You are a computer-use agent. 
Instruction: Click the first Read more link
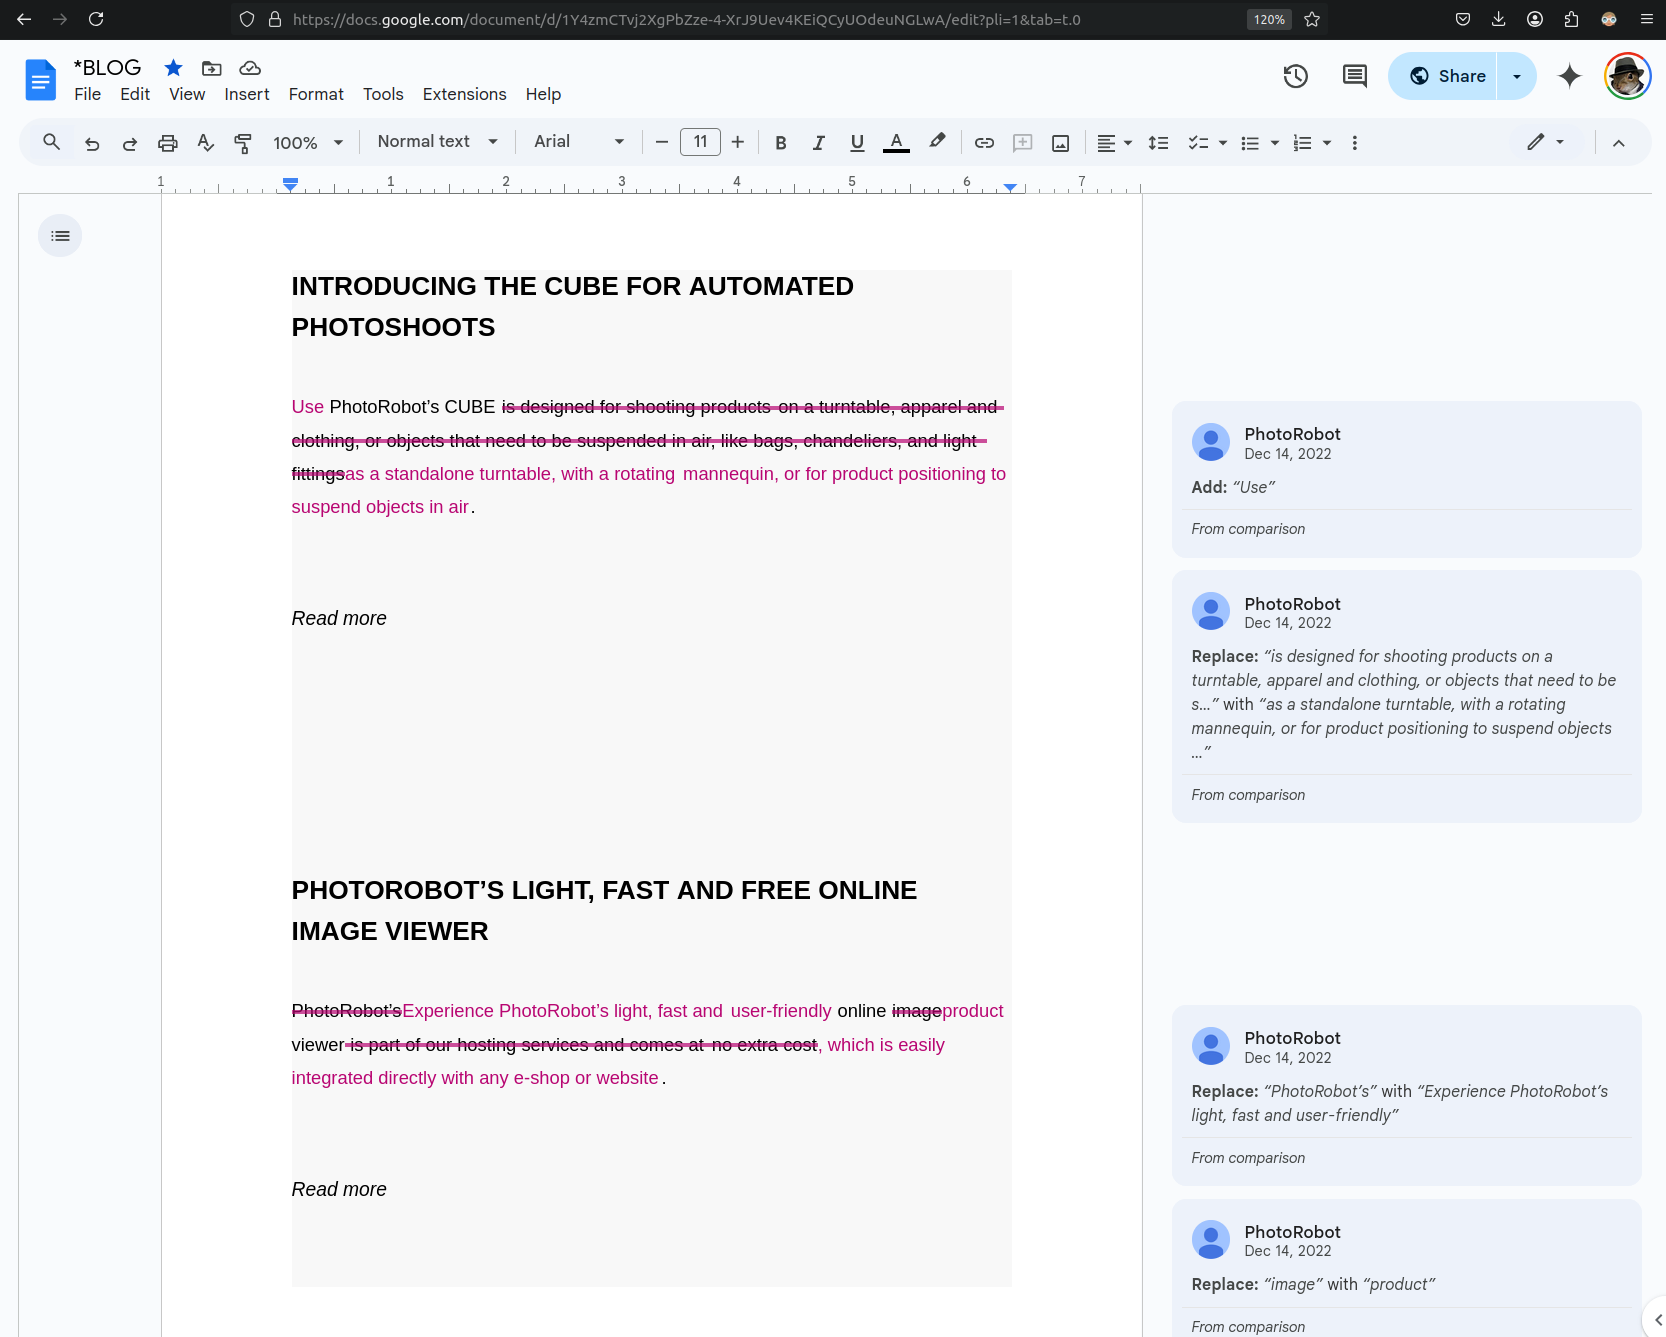coord(339,618)
